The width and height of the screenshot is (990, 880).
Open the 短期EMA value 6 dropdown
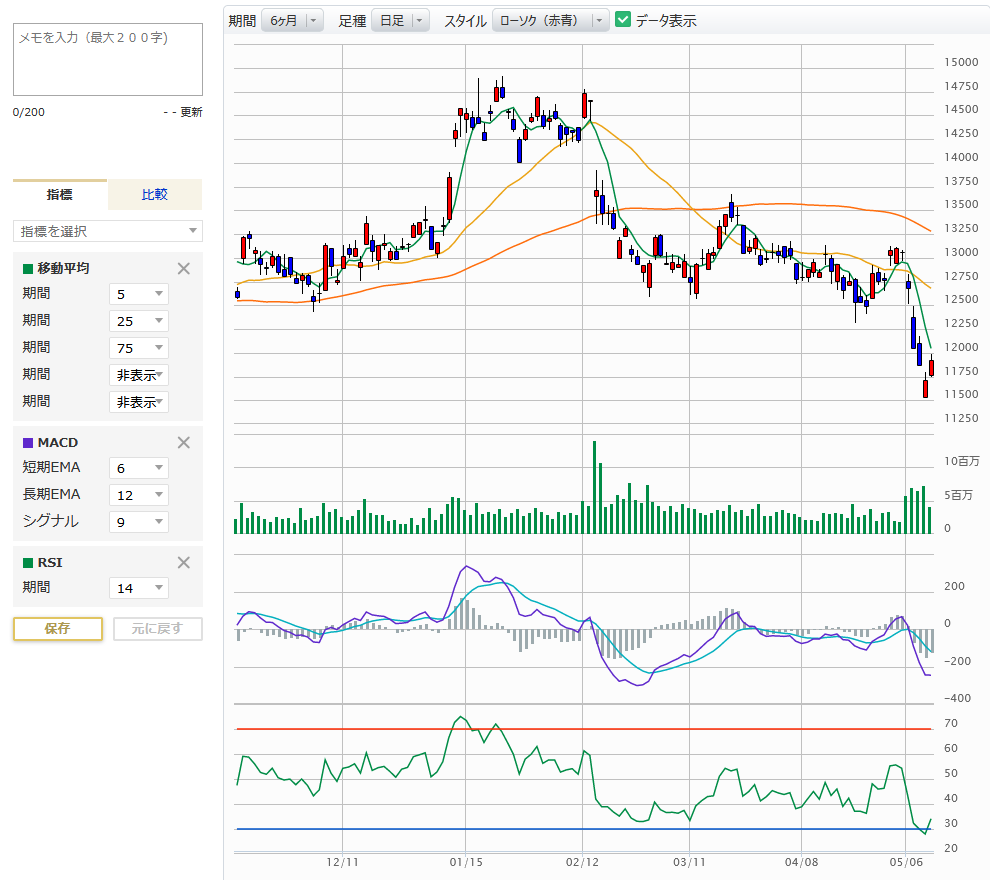click(x=139, y=467)
